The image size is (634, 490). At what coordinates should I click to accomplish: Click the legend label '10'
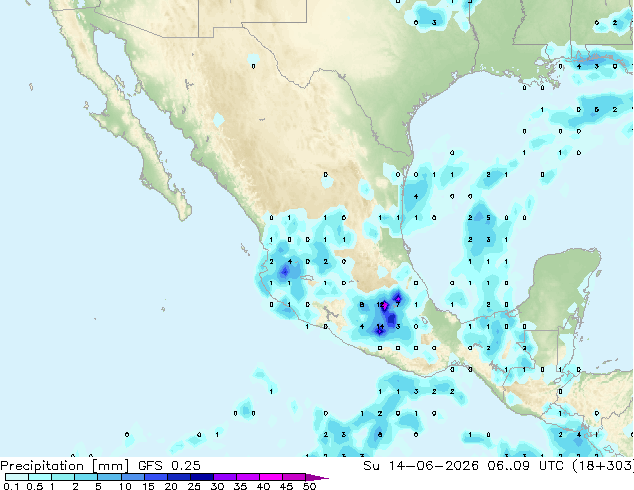[125, 486]
